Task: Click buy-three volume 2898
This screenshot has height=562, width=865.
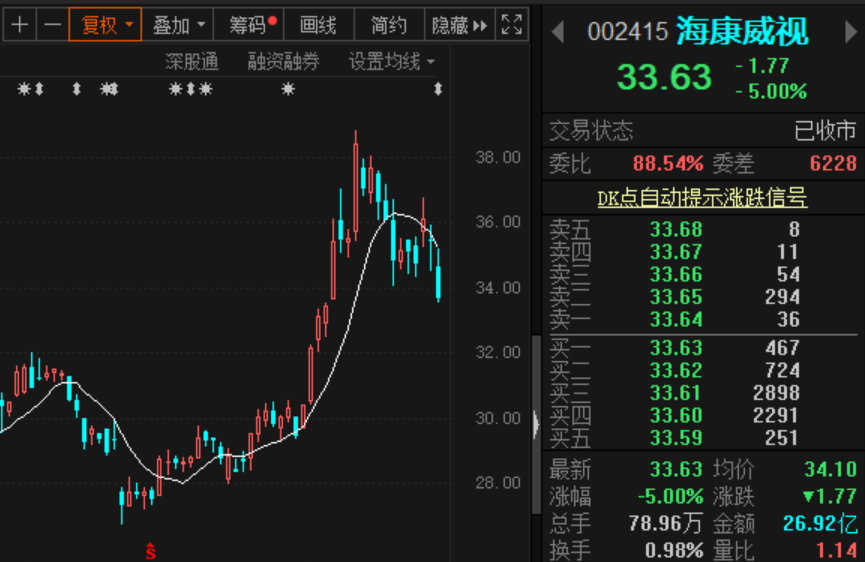Action: (x=776, y=393)
